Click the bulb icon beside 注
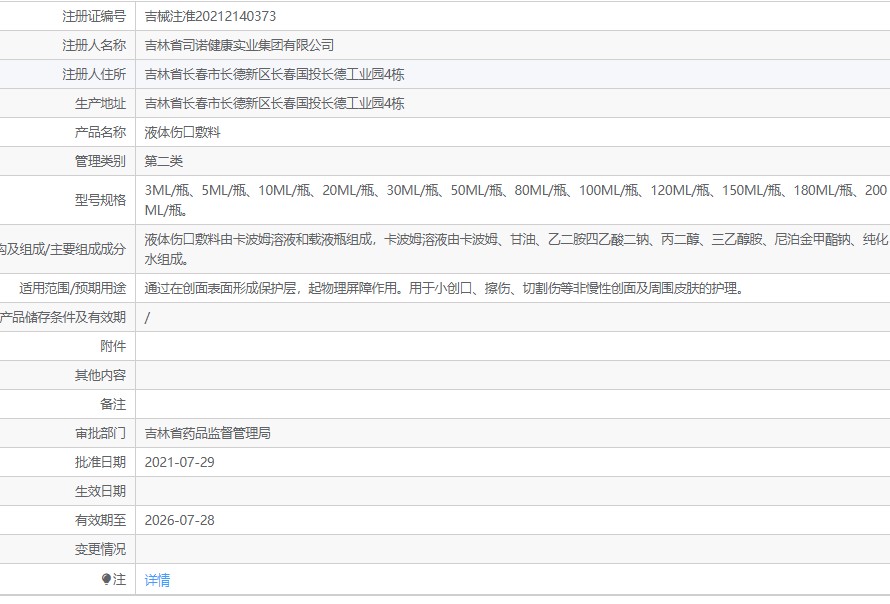890x604 pixels. coord(106,579)
